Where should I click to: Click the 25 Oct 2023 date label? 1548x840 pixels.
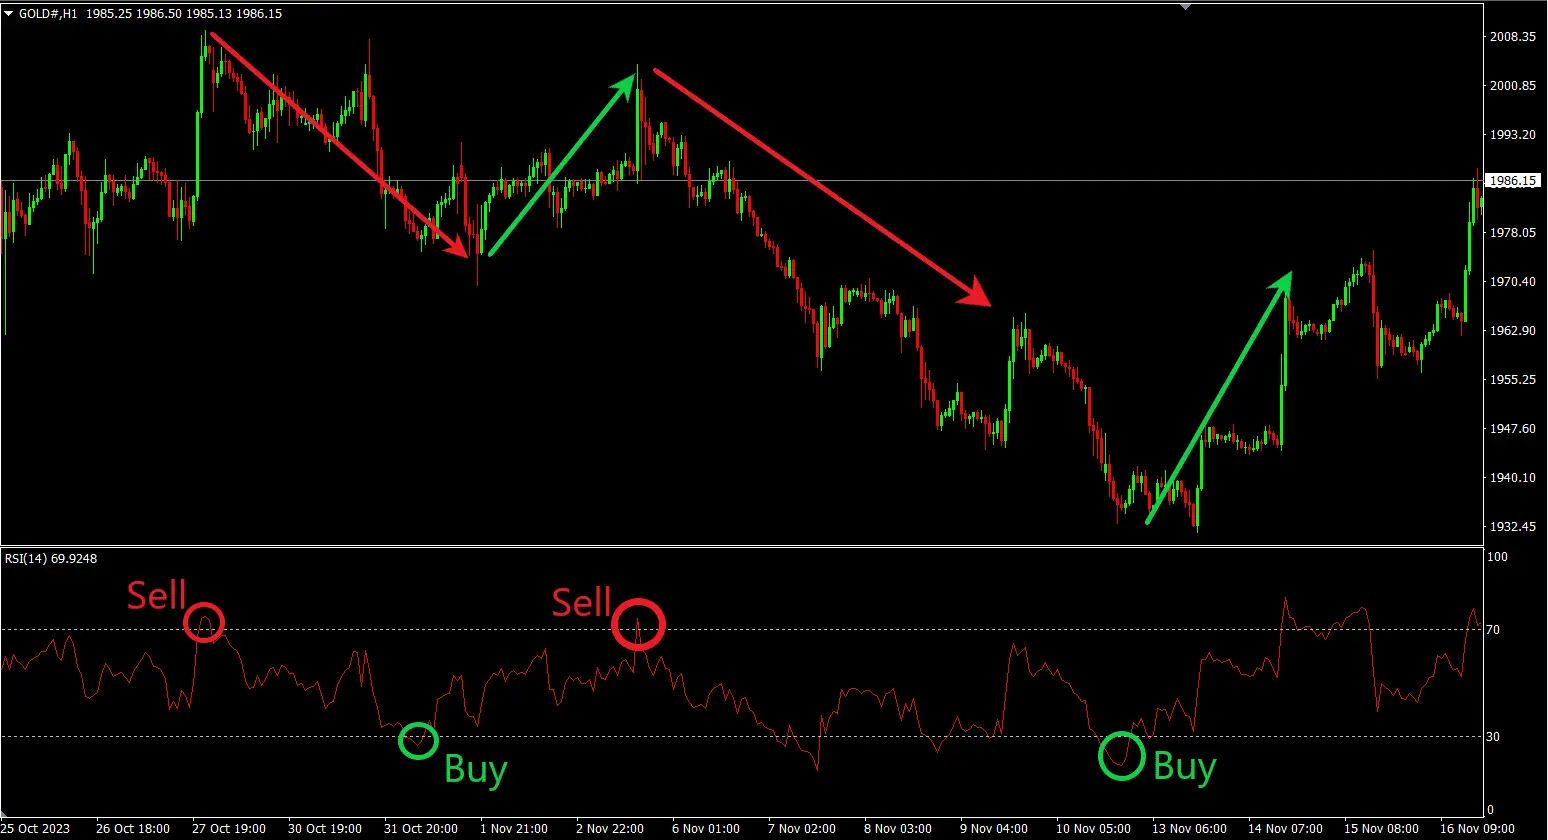coord(34,829)
